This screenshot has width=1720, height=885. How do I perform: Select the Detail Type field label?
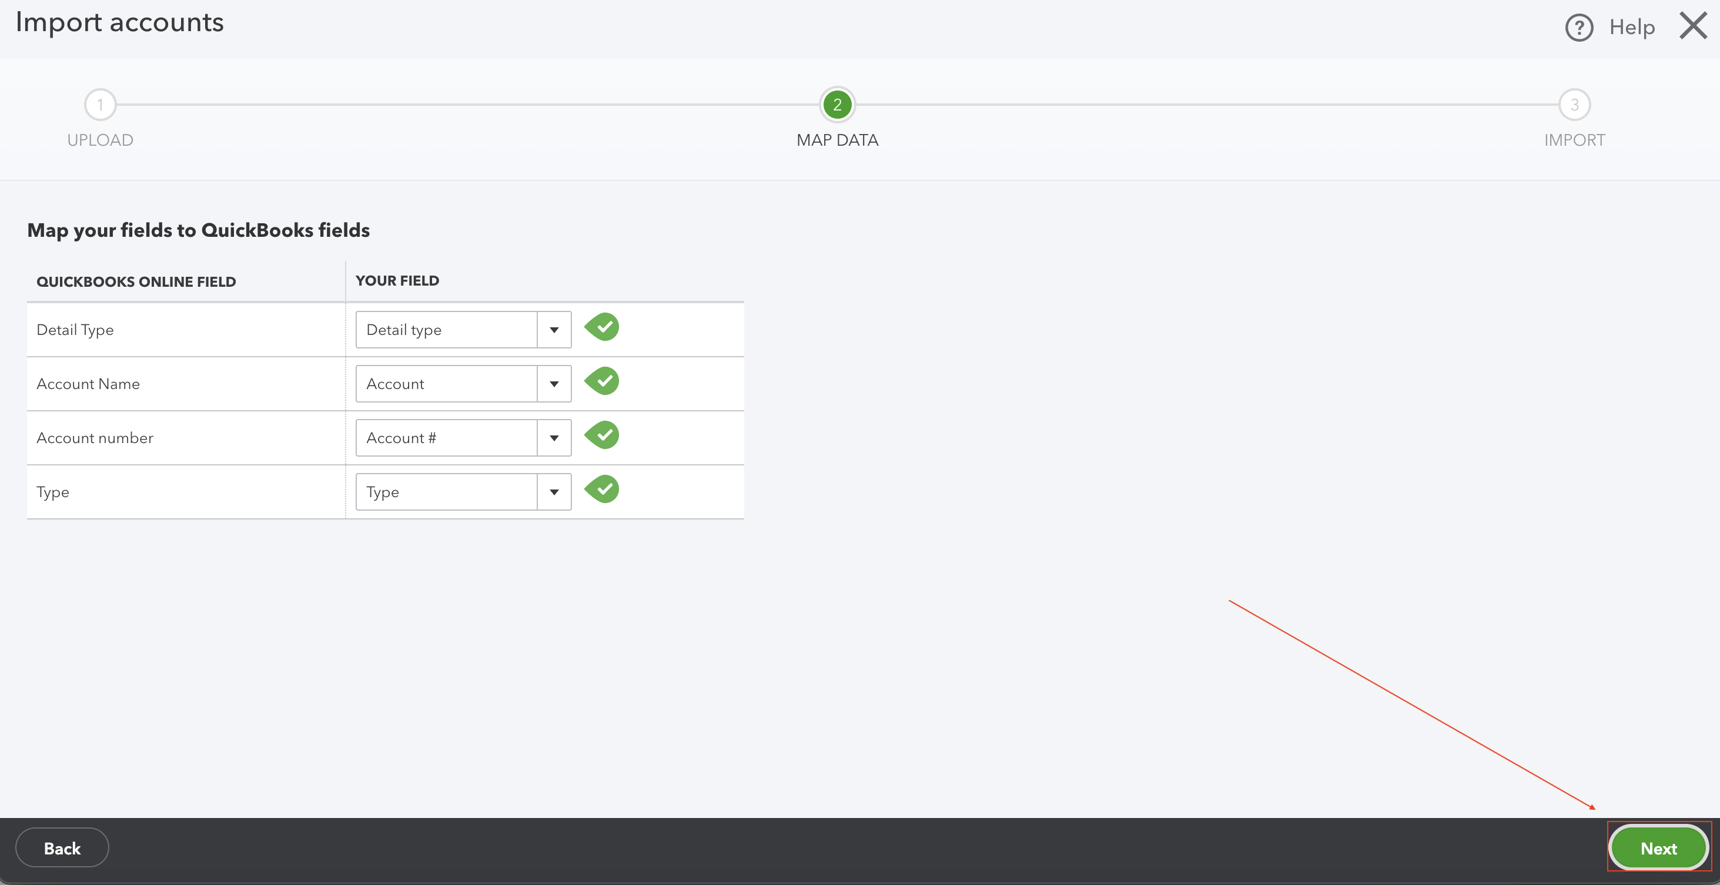[75, 330]
